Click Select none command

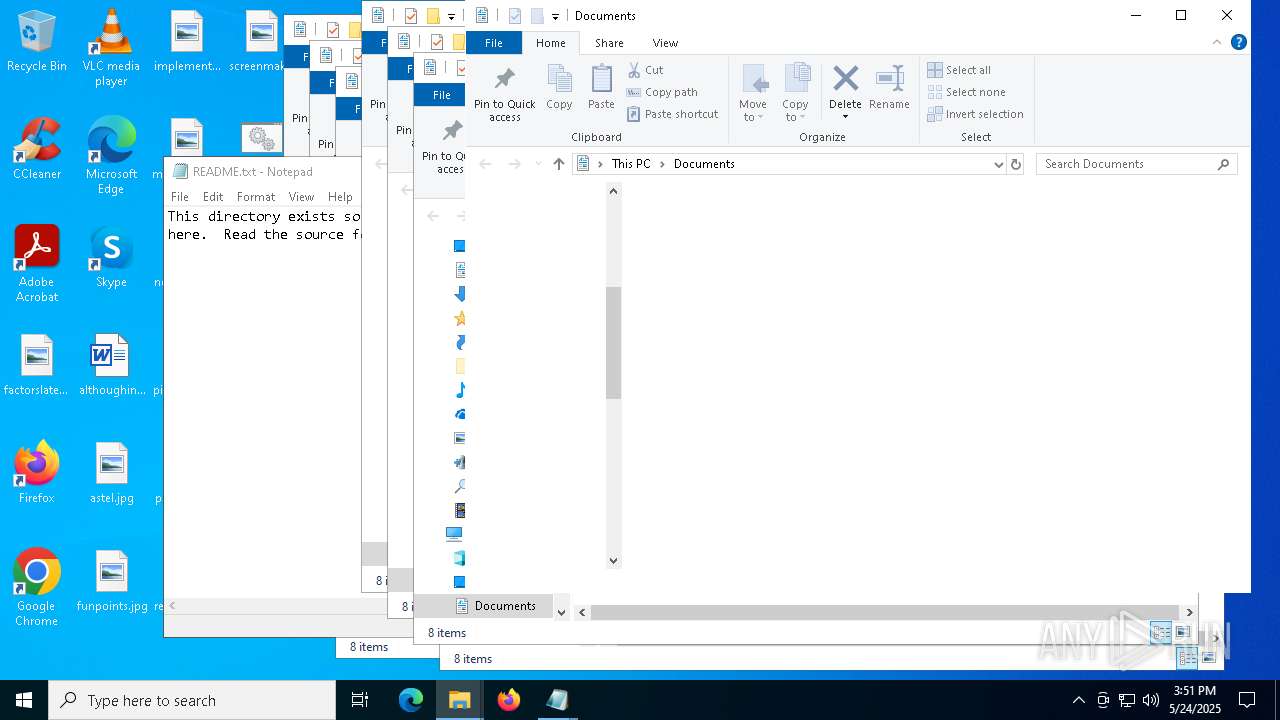[966, 92]
